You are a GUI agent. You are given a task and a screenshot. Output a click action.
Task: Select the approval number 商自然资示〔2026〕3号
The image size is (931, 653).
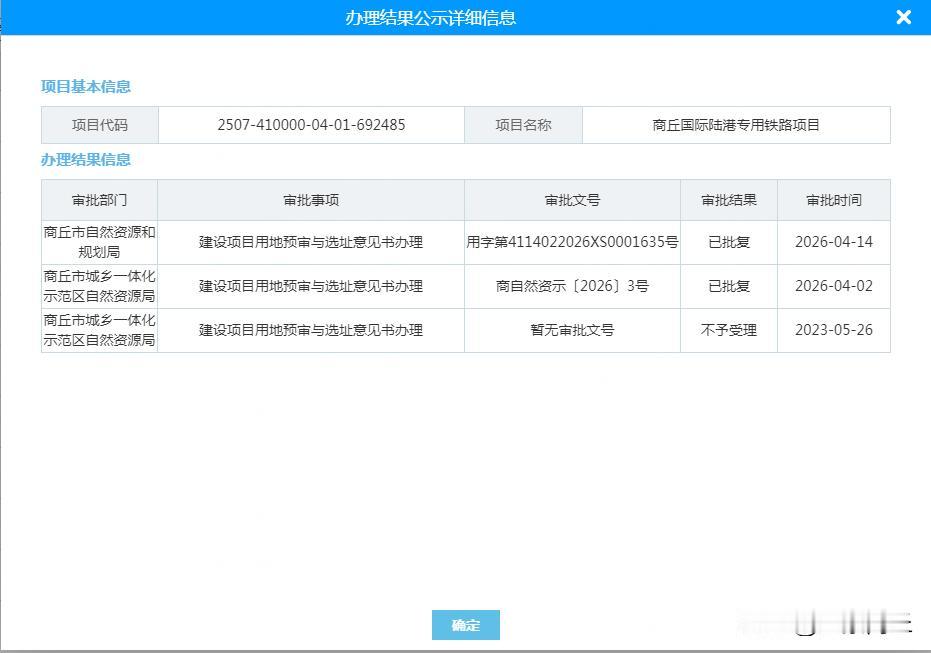571,286
